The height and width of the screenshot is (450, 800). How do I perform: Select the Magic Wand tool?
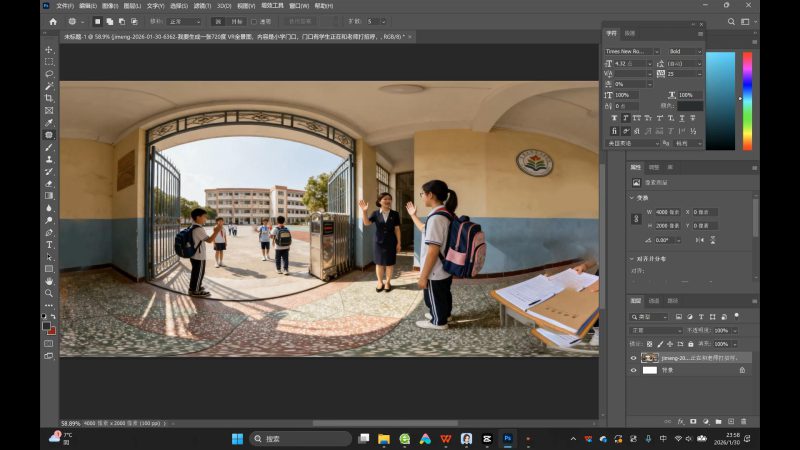tap(49, 86)
